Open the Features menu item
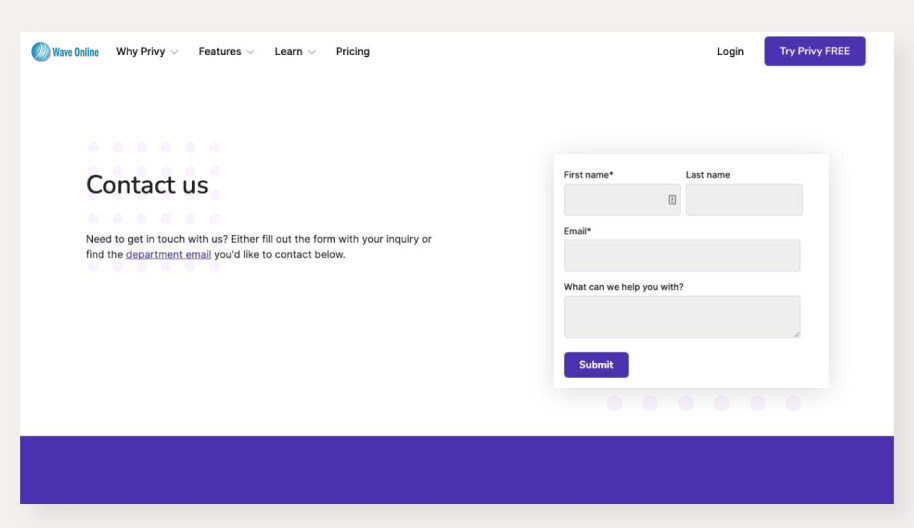Viewport: 914px width, 528px height. pyautogui.click(x=220, y=52)
